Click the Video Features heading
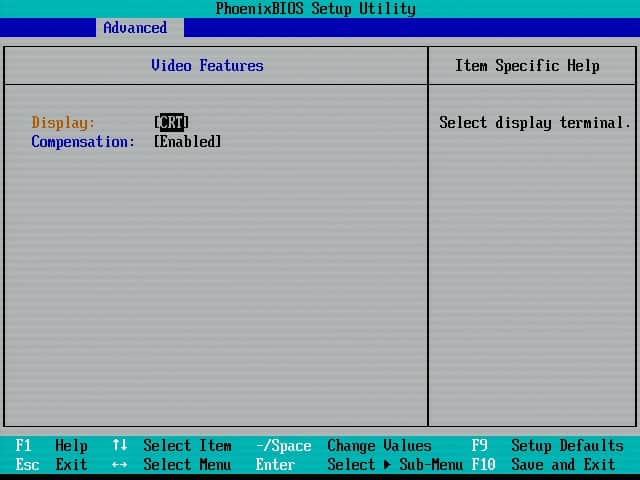 pos(207,65)
